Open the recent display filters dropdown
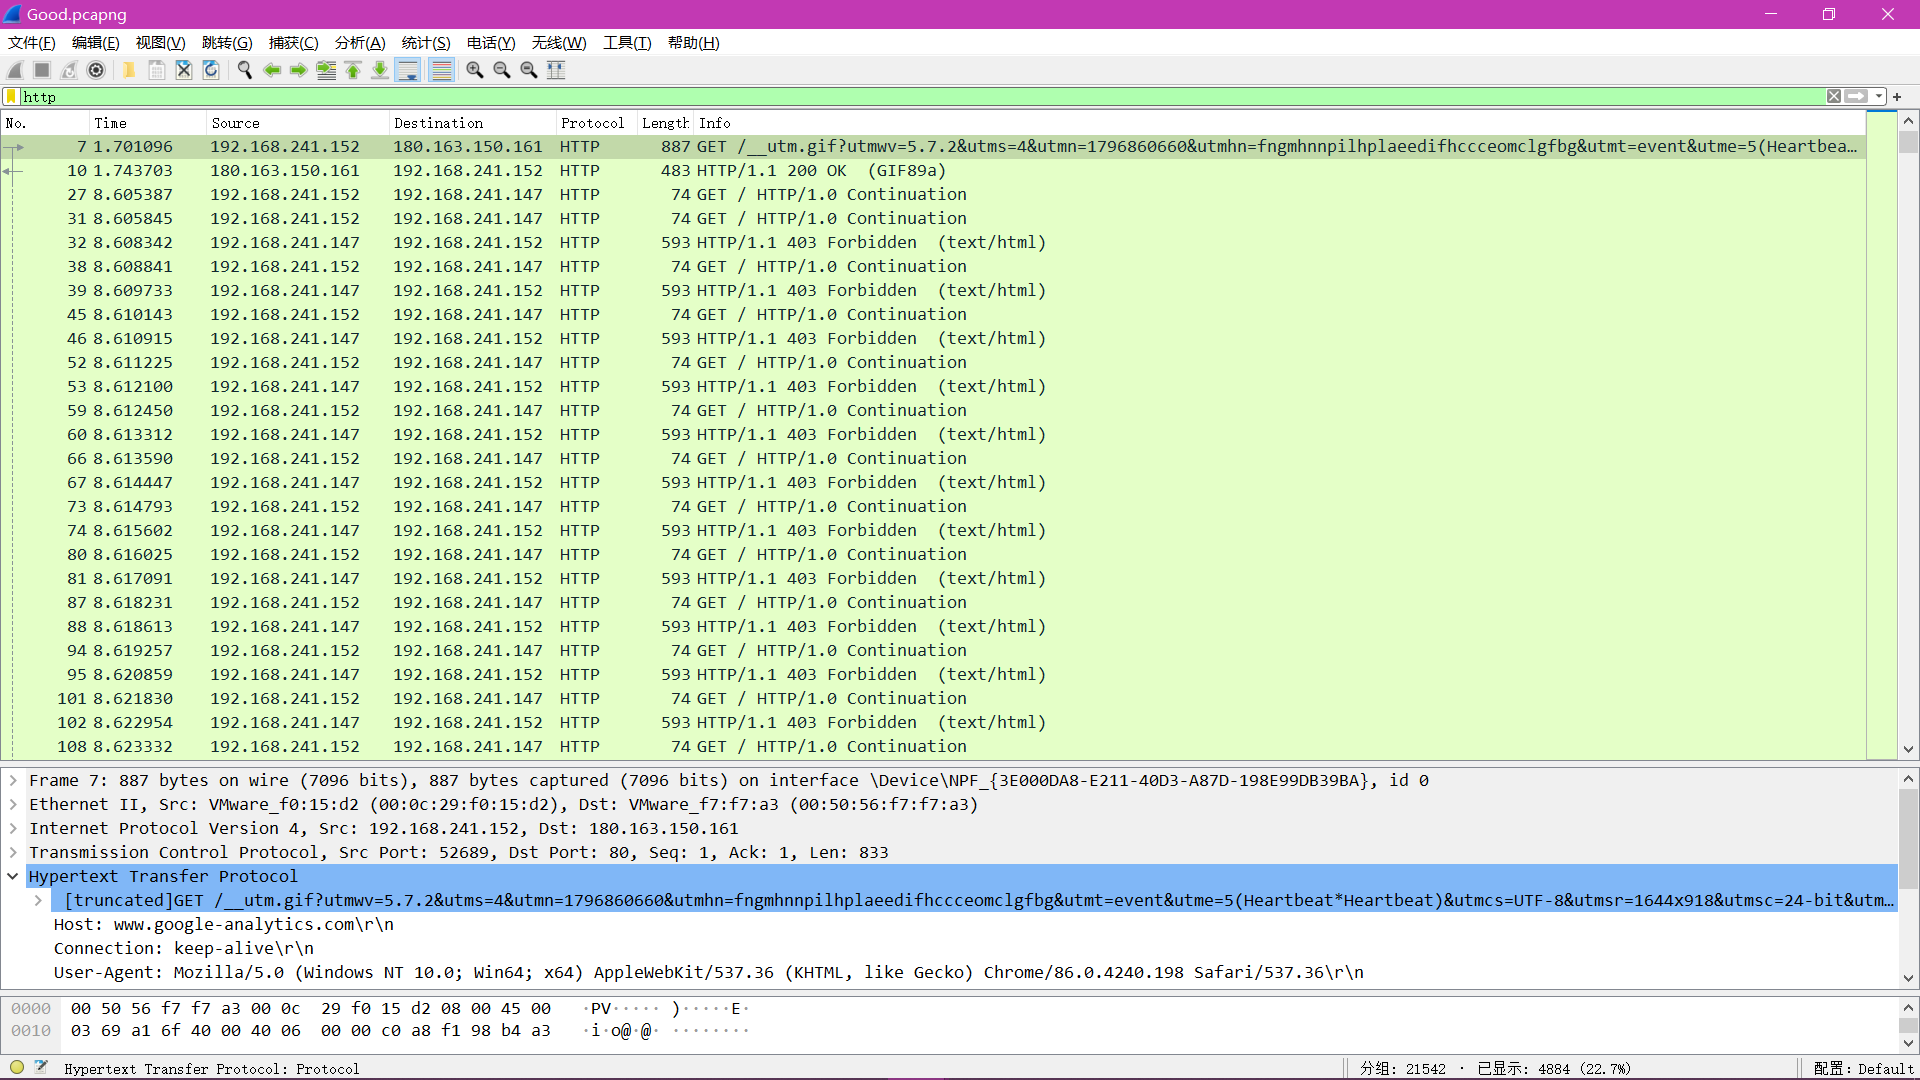This screenshot has height=1080, width=1920. coord(1879,97)
